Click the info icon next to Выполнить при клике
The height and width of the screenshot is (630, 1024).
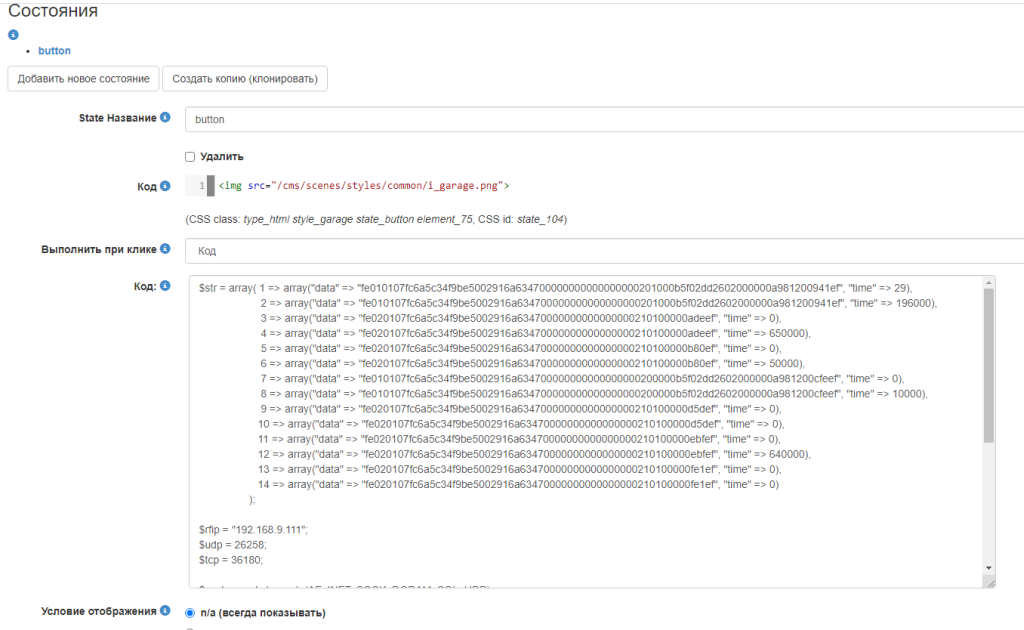165,249
